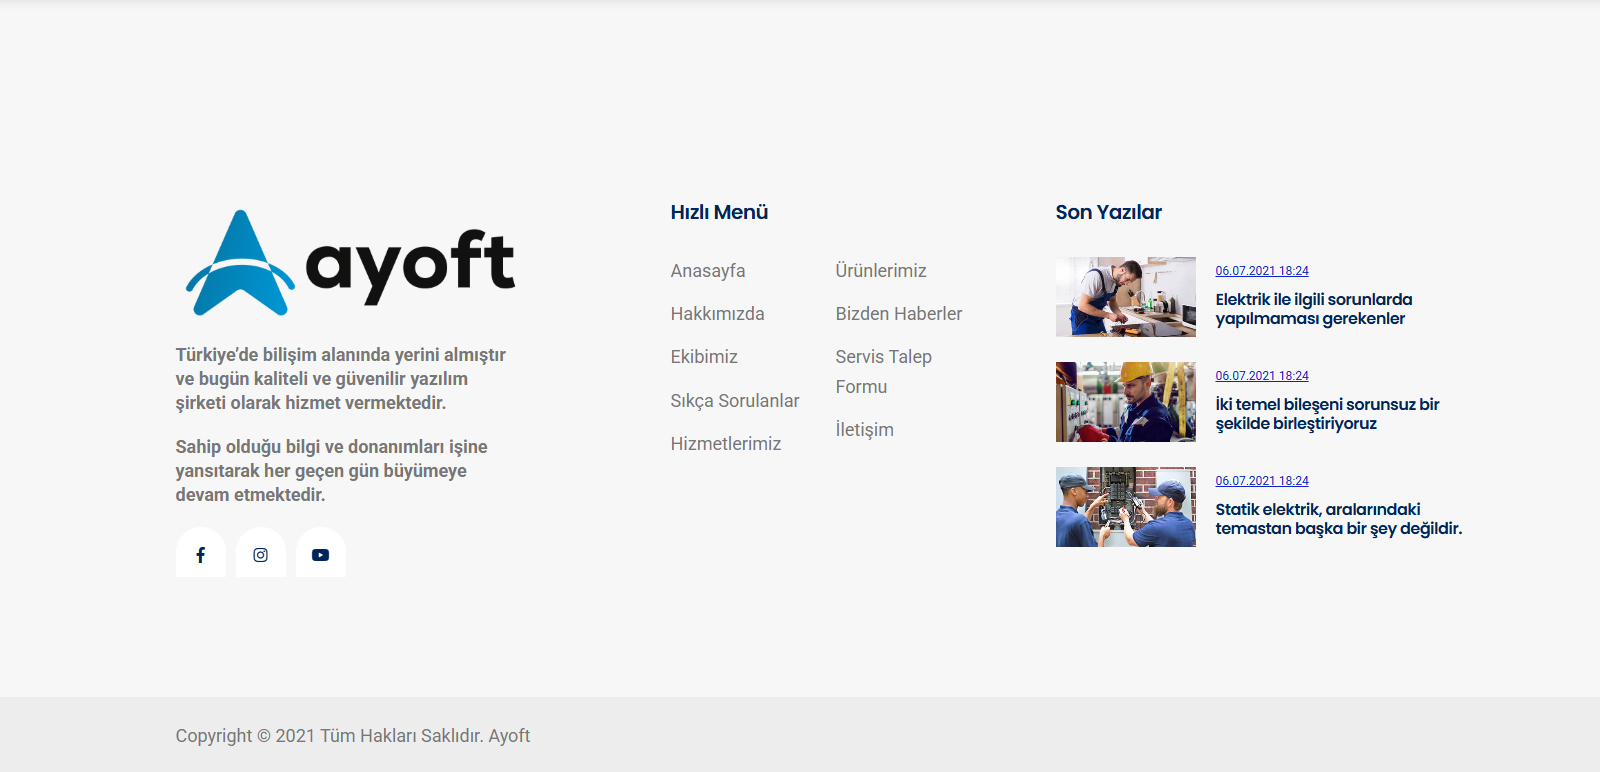
Task: Read article İki temel bileşeni sorunsuz
Action: [1328, 414]
